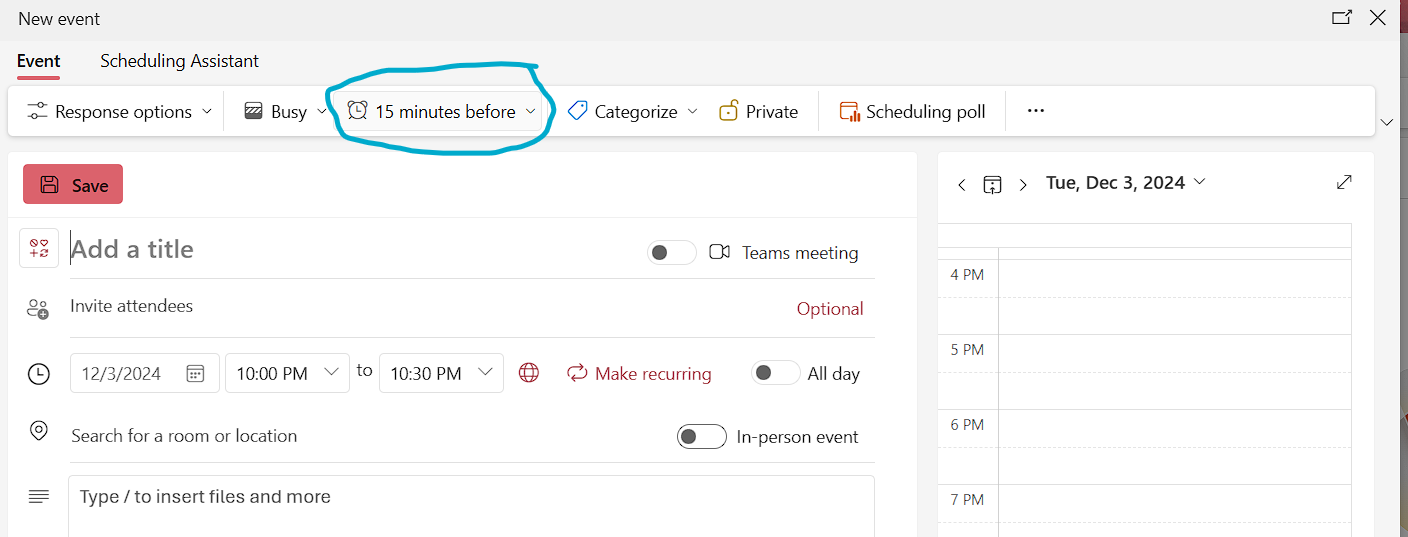1408x537 pixels.
Task: Expand the calendar preview pane
Action: pos(1344,182)
